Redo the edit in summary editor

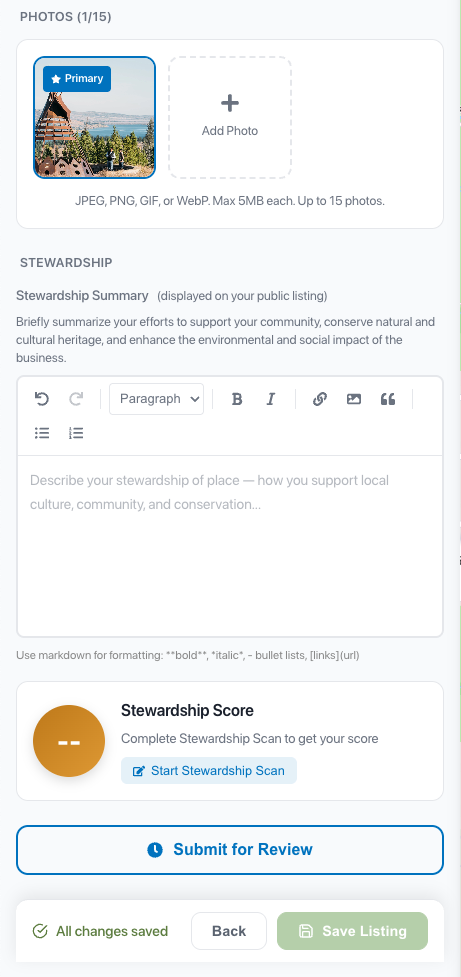pos(76,399)
